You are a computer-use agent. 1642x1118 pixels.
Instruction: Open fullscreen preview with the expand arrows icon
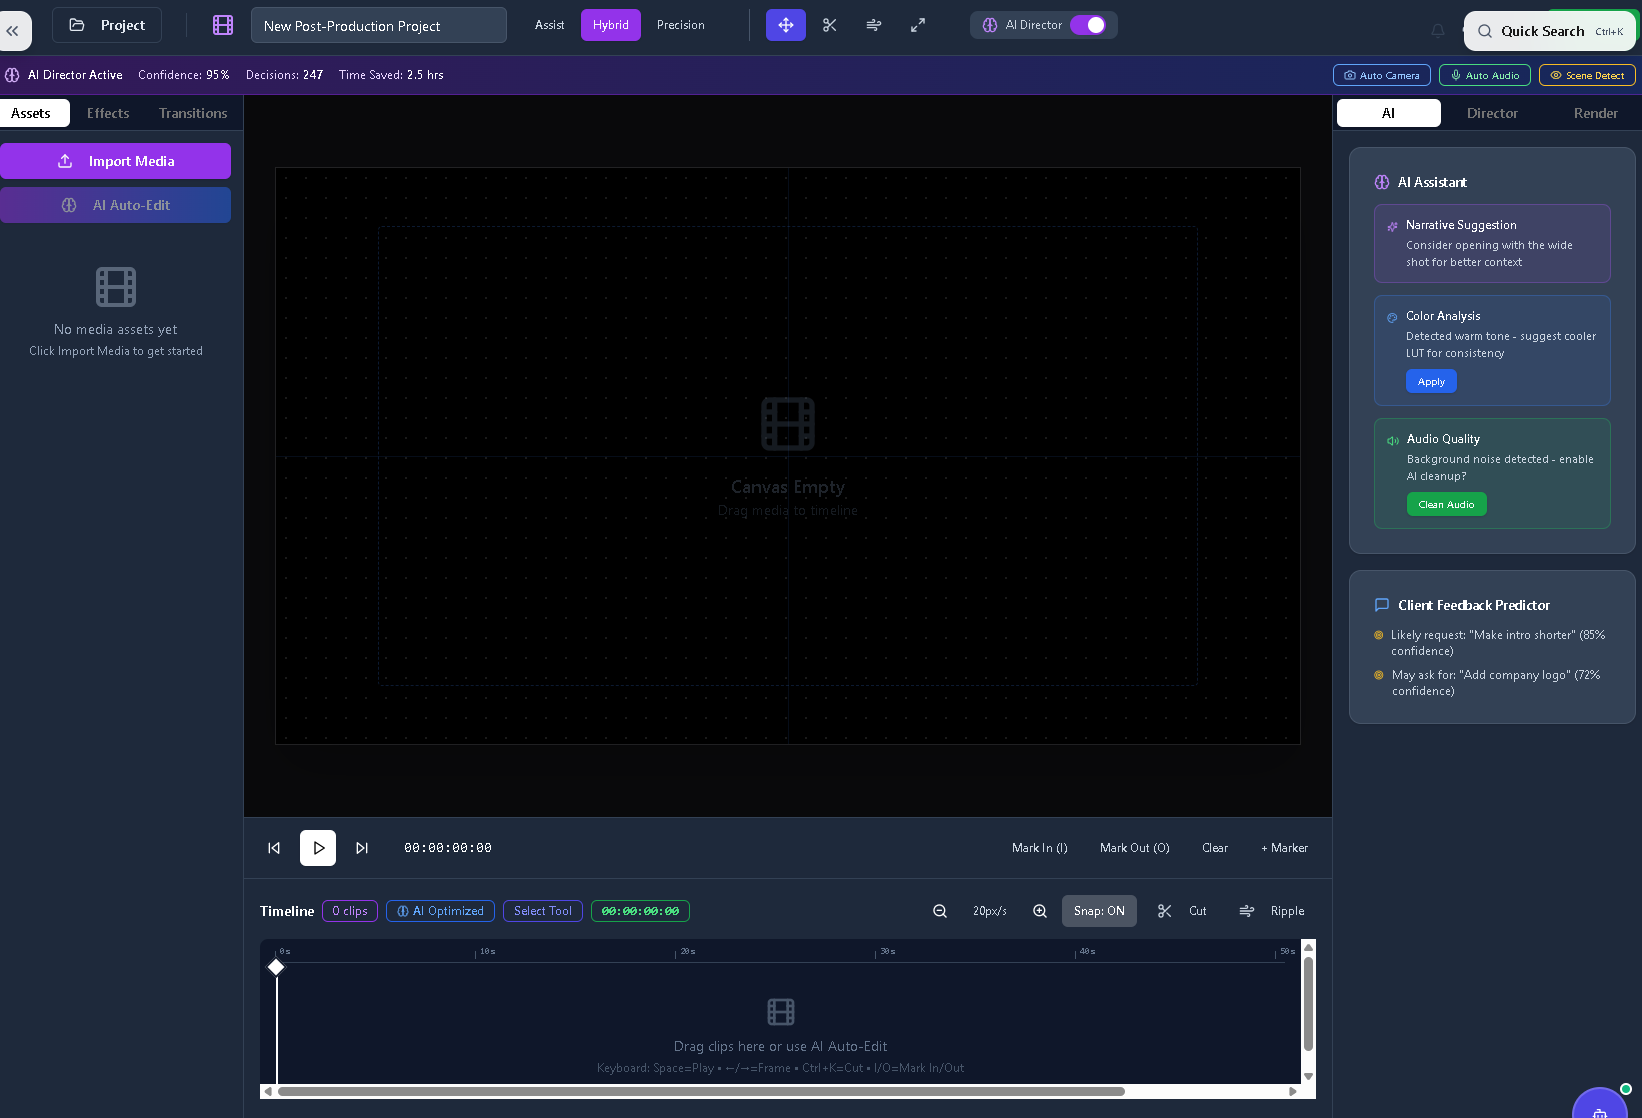(917, 25)
